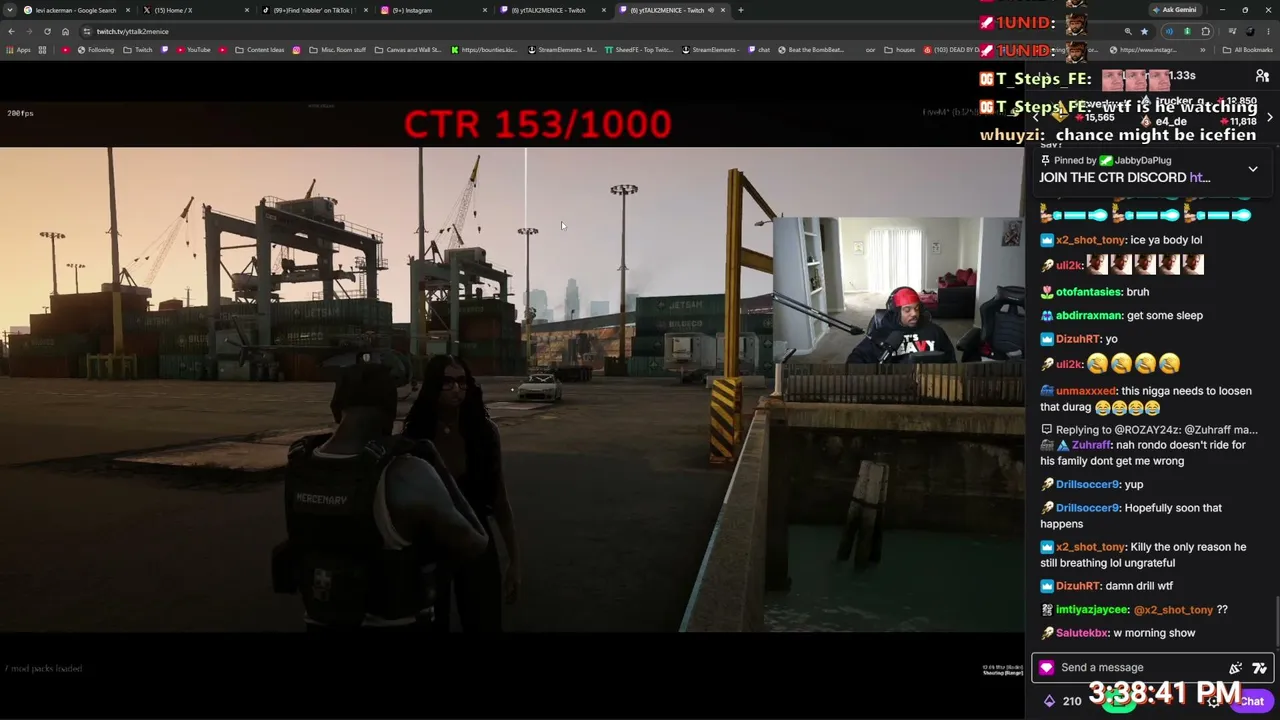The width and height of the screenshot is (1280, 720).
Task: Open the Following bookmark
Action: coord(94,50)
